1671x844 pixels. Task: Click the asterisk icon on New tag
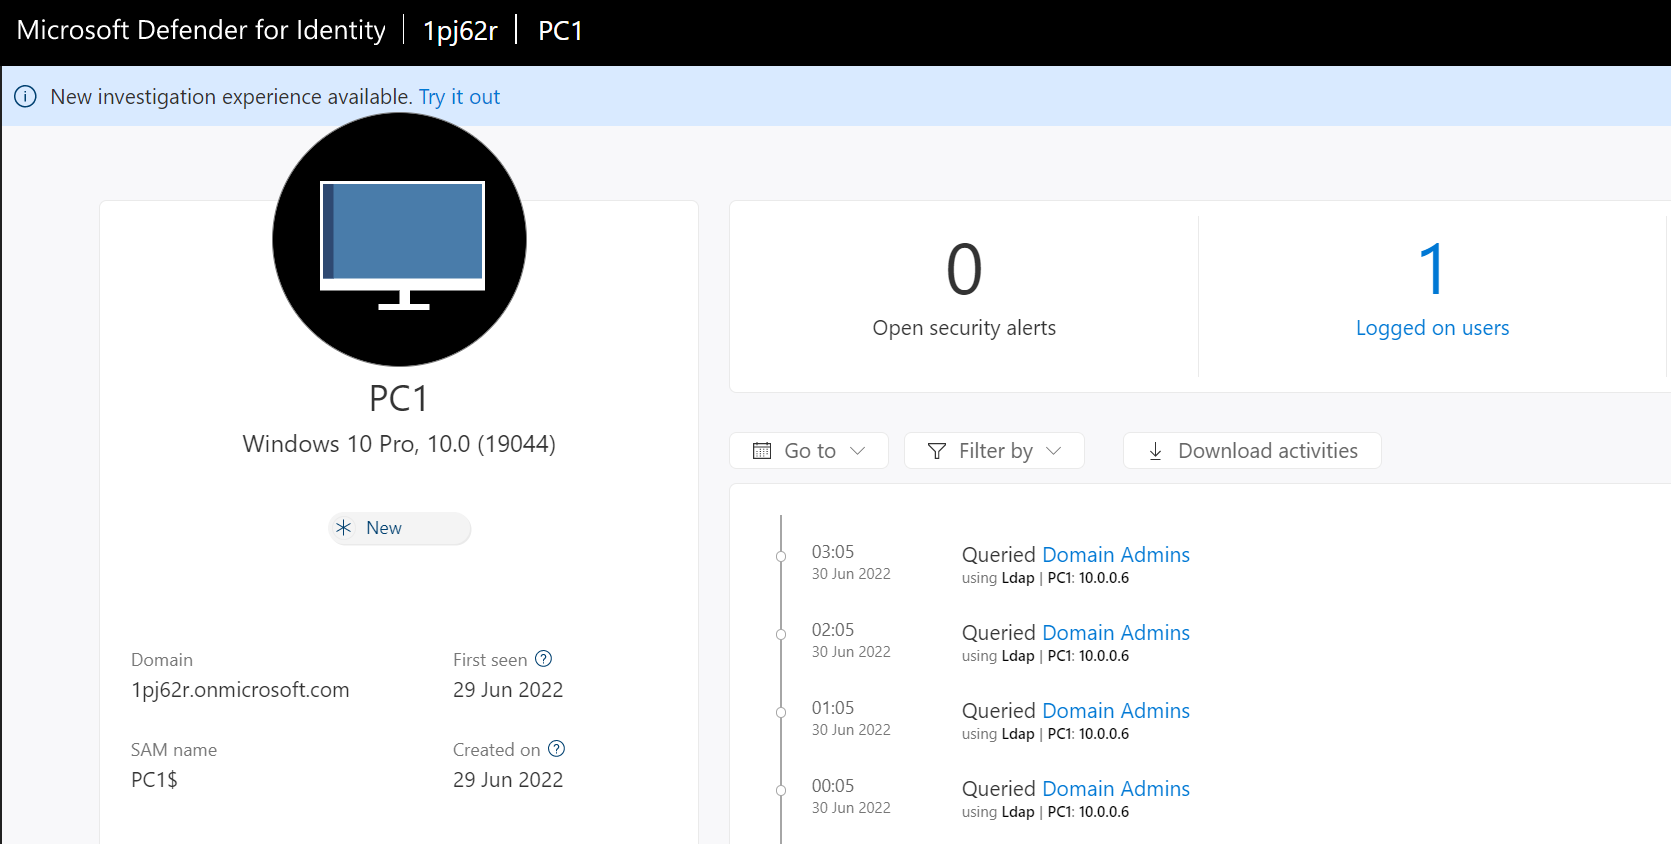pos(344,528)
